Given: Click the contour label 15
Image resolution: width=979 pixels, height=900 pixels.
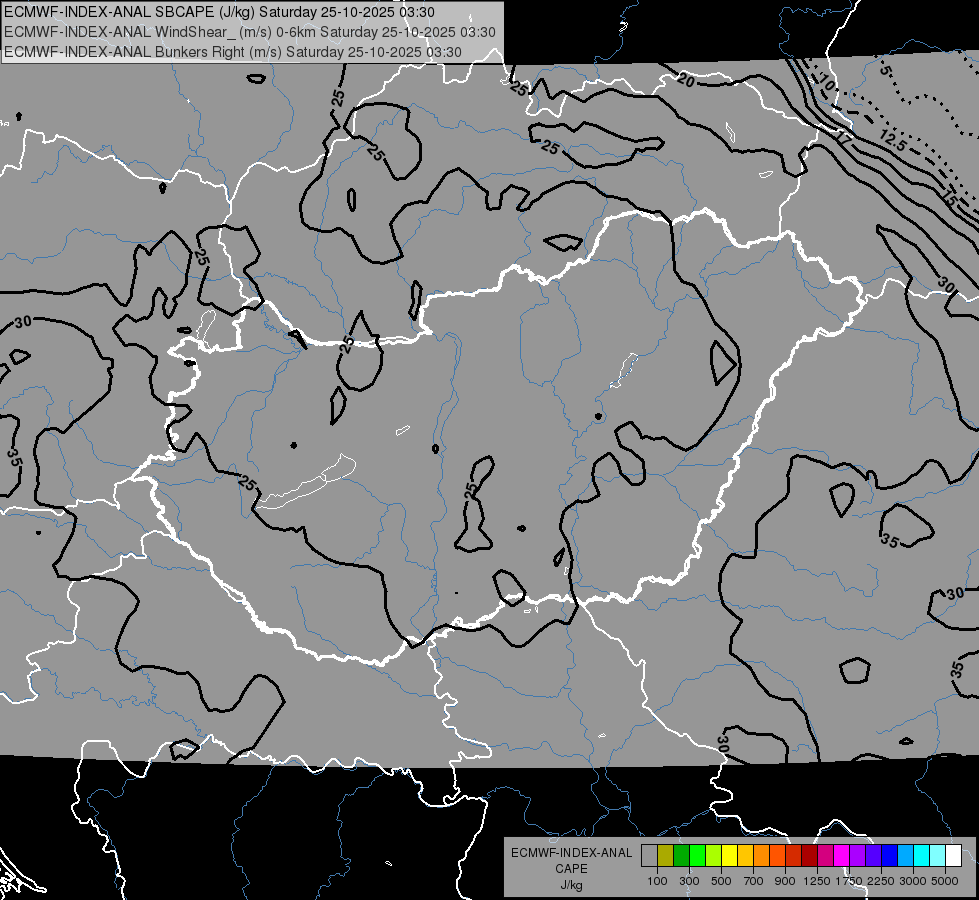Looking at the screenshot, I should pos(949,199).
